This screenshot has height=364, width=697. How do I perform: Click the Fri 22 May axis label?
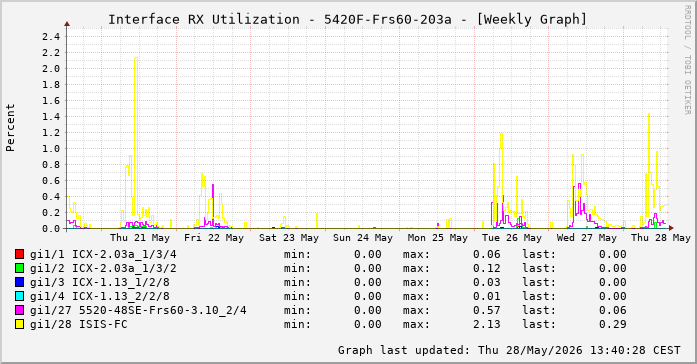point(214,238)
